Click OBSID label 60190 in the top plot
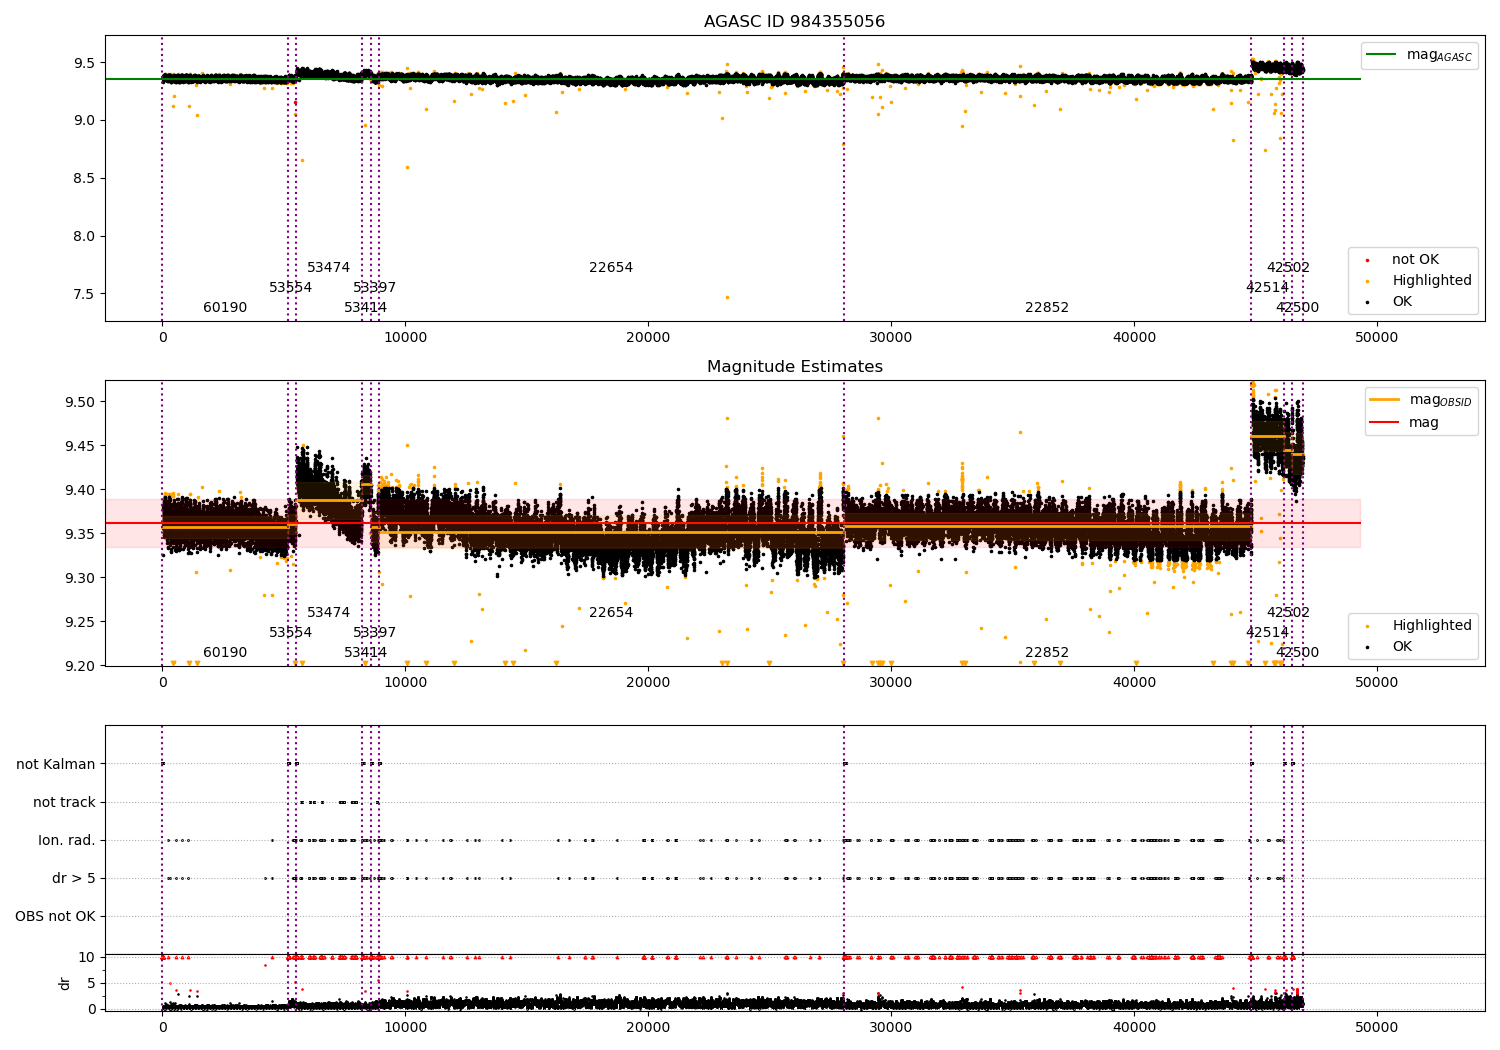 pos(225,308)
